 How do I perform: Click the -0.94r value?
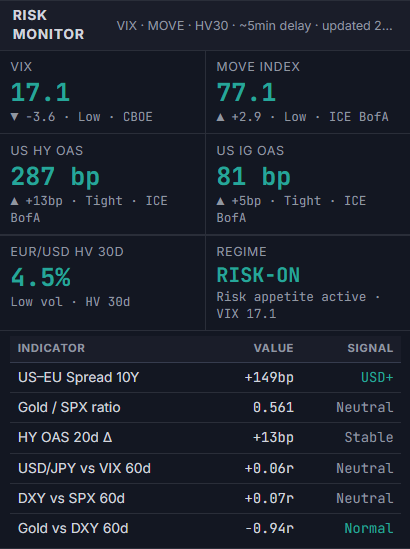click(269, 529)
